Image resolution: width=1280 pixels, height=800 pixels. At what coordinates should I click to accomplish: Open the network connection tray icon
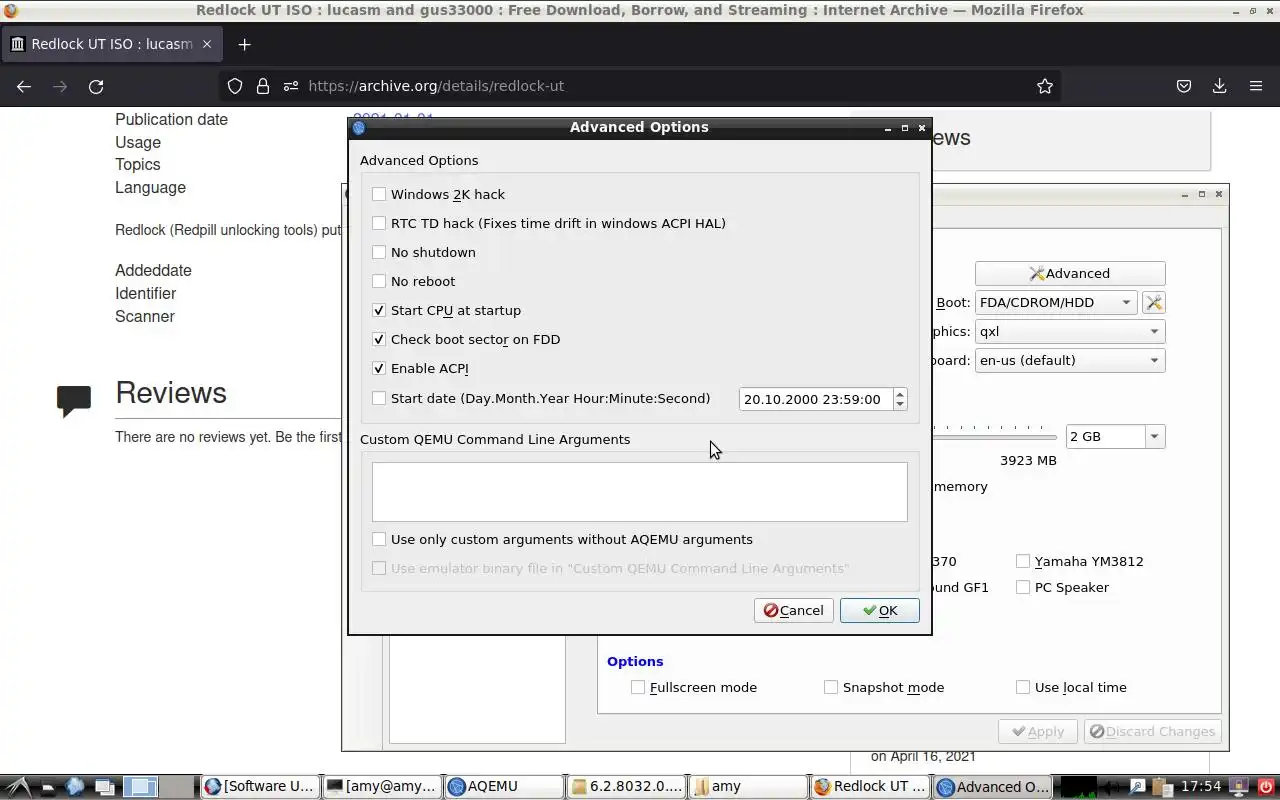tap(1137, 787)
